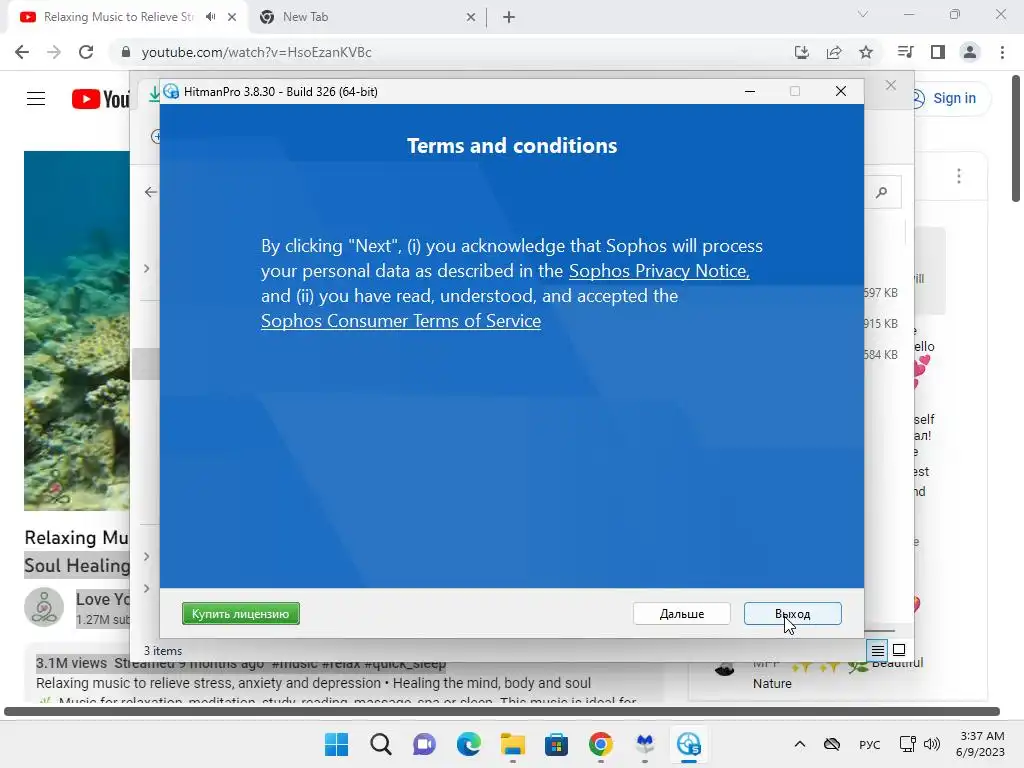Open Microsoft Edge from taskbar
This screenshot has width=1024, height=768.
(x=469, y=744)
